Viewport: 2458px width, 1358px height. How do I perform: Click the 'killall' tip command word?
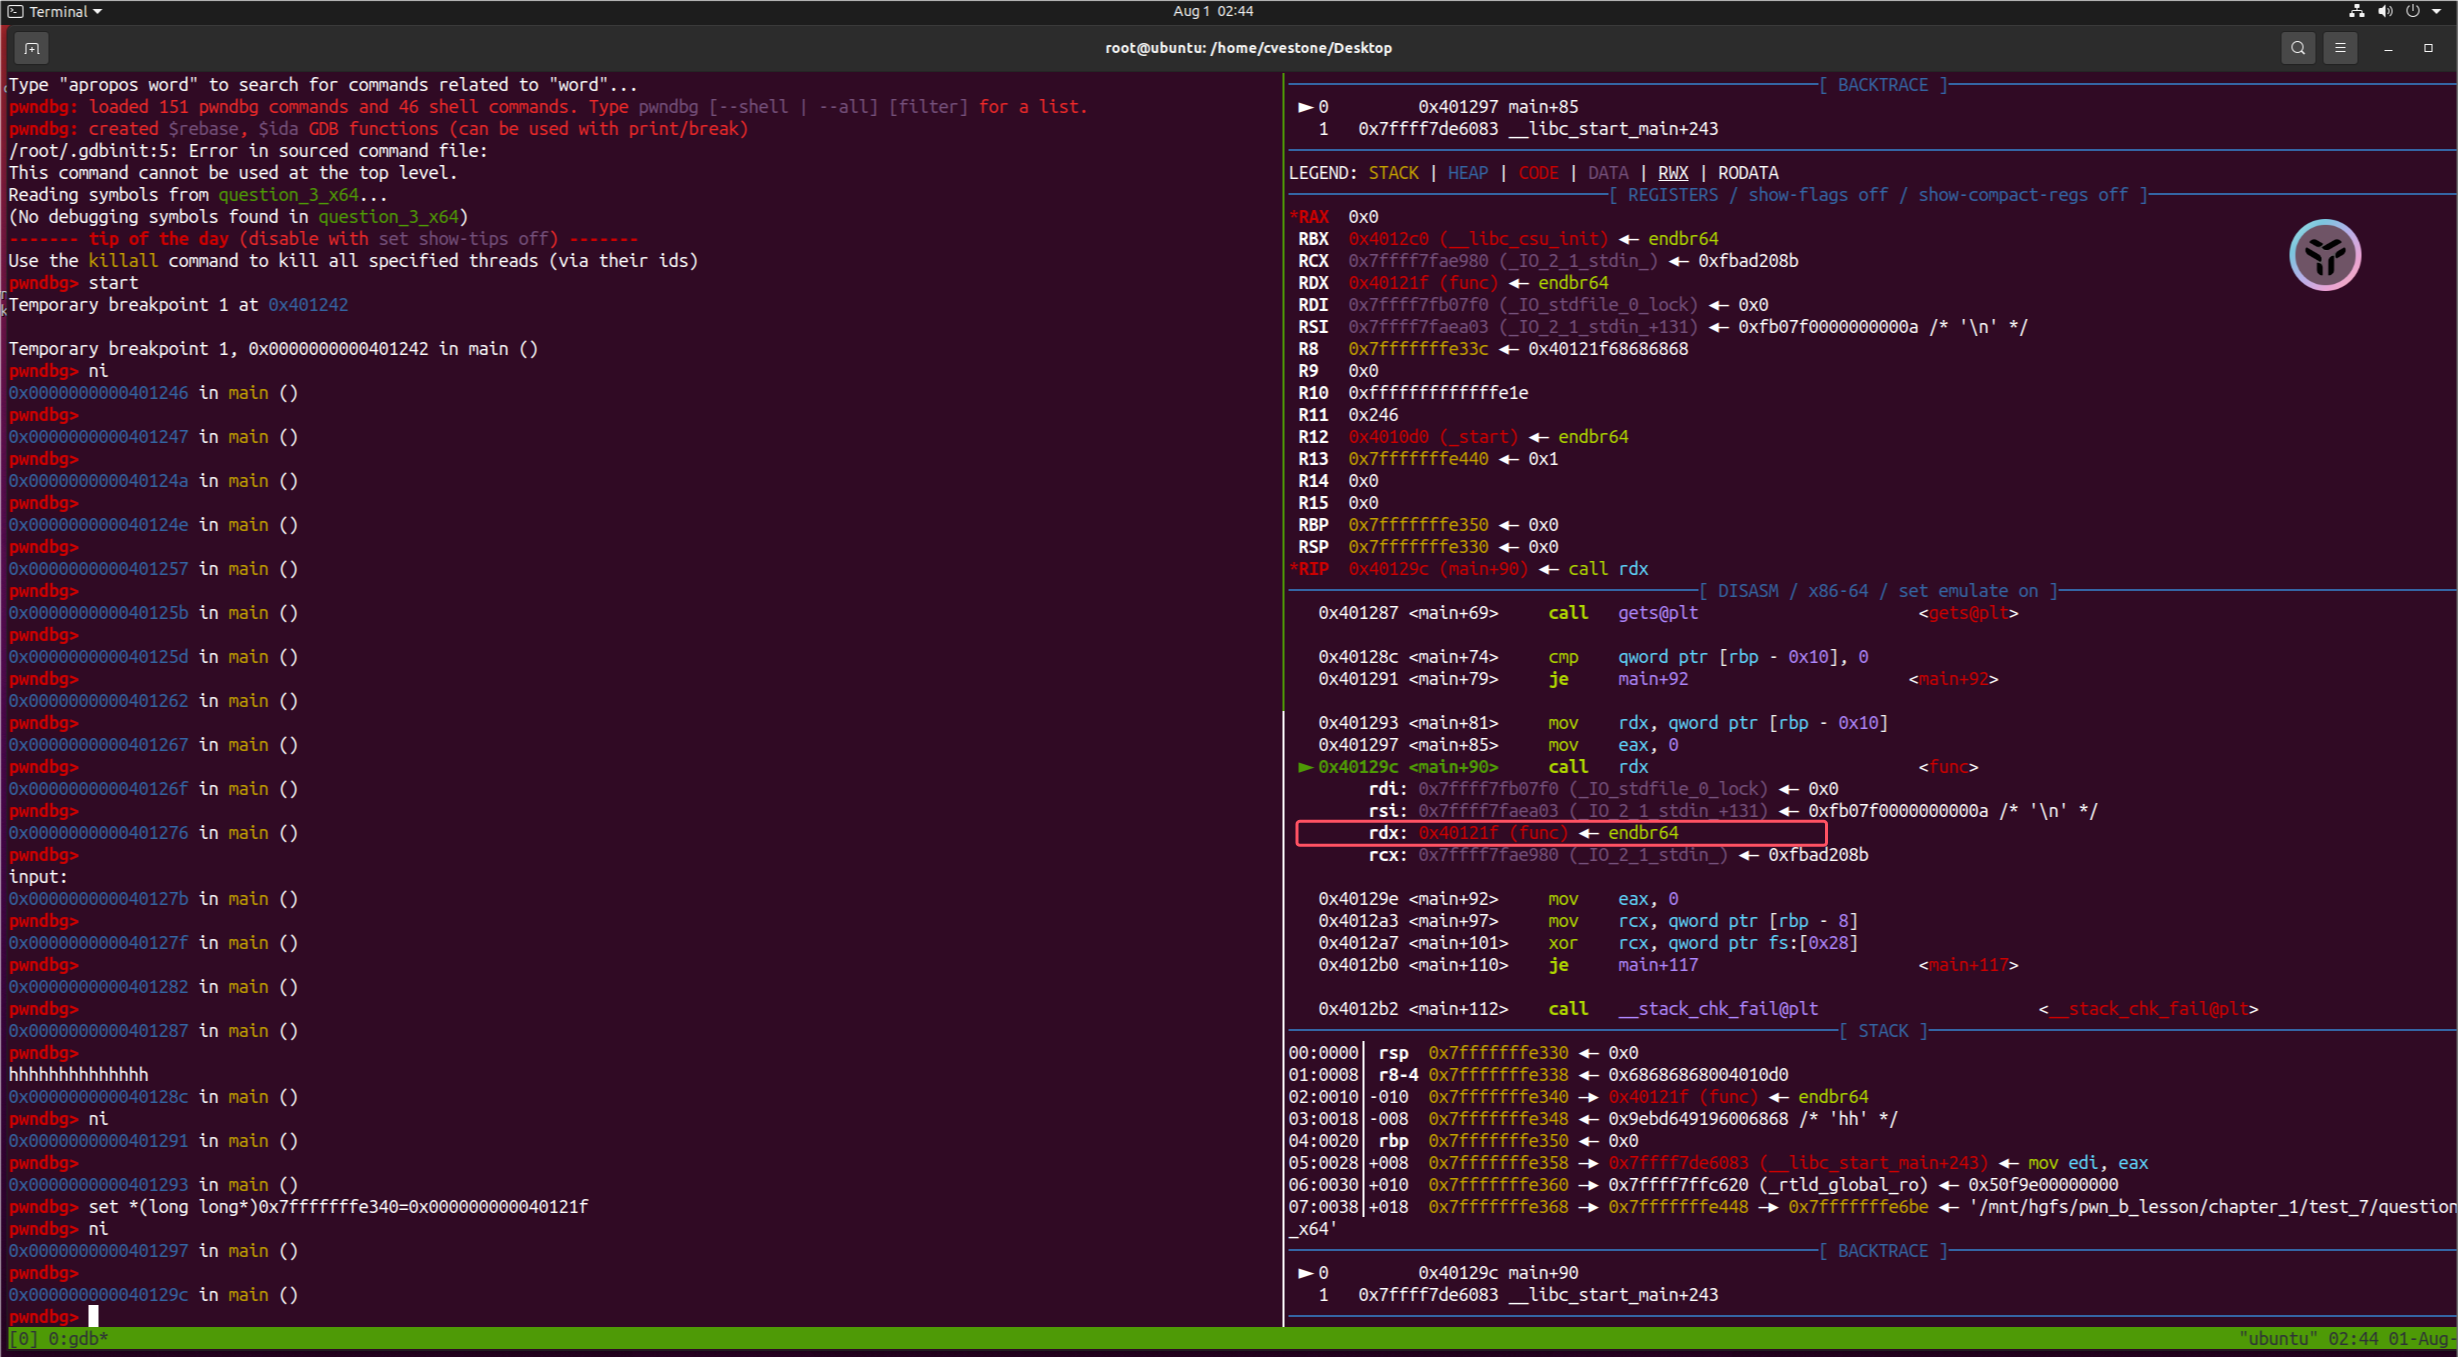(x=123, y=261)
